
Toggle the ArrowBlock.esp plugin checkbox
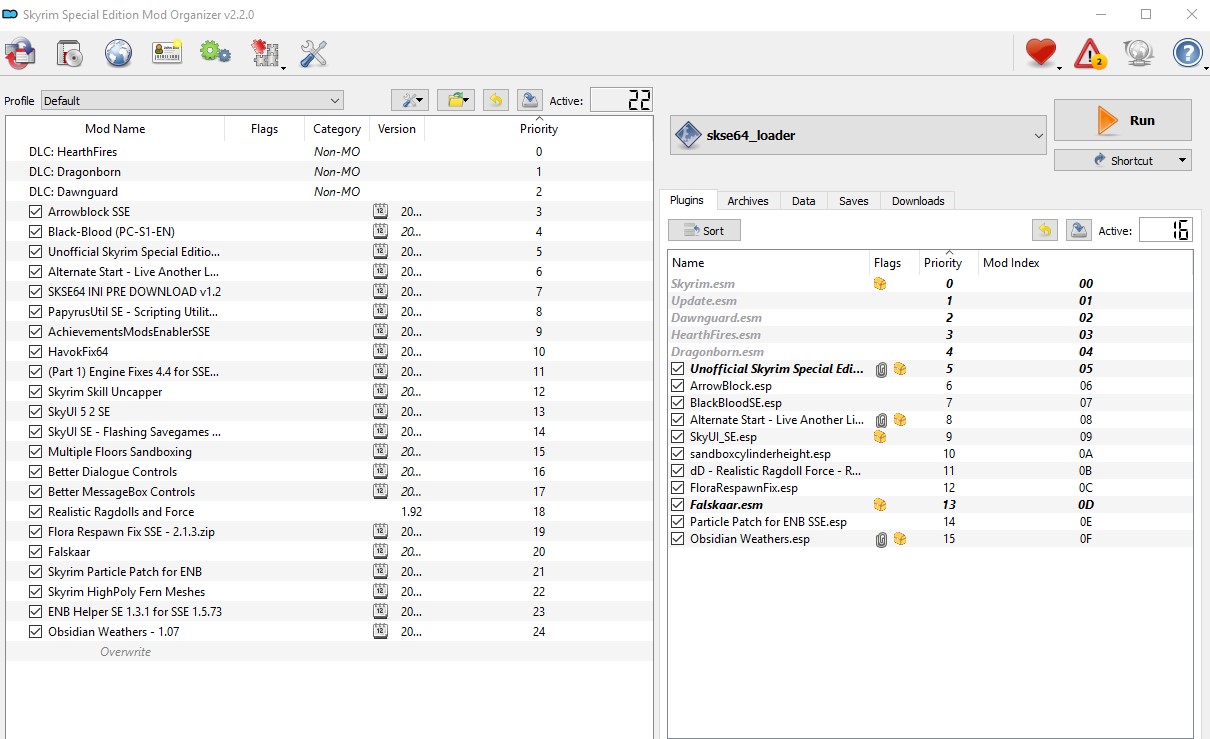click(678, 386)
